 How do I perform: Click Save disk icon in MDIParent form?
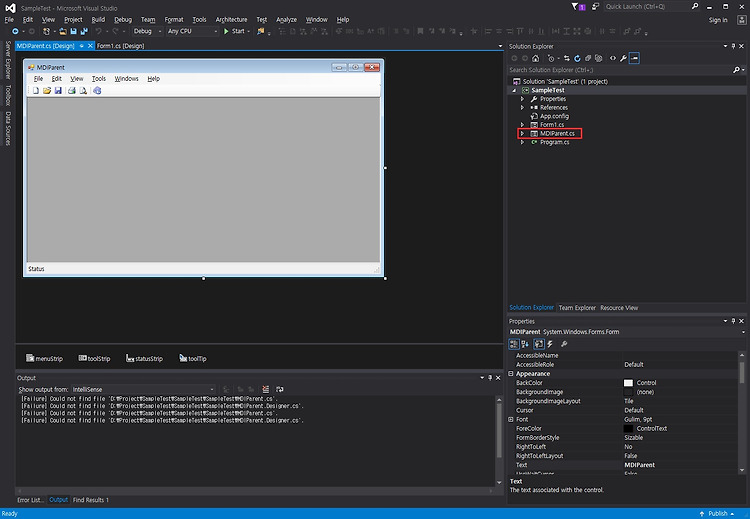point(58,90)
